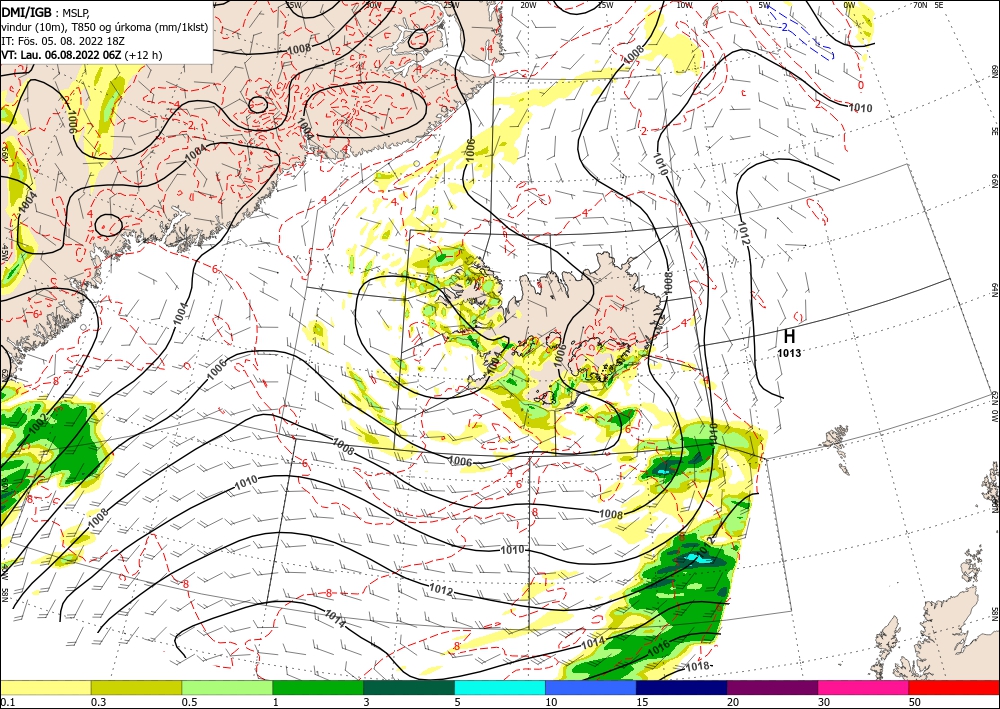Click the '5W' longitude label
This screenshot has height=709, width=1000.
[x=765, y=5]
